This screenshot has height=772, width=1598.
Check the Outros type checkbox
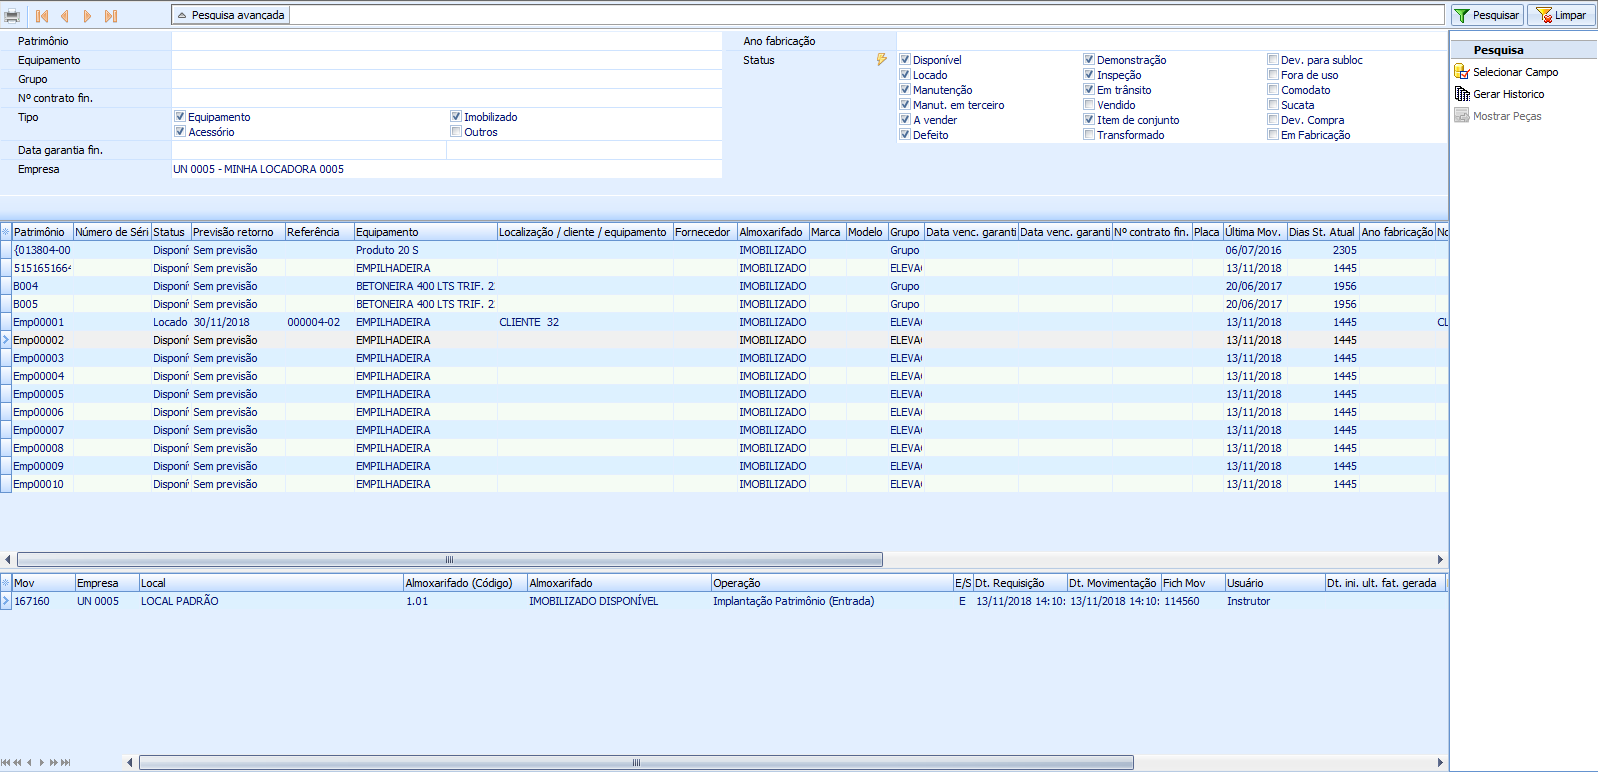click(456, 132)
